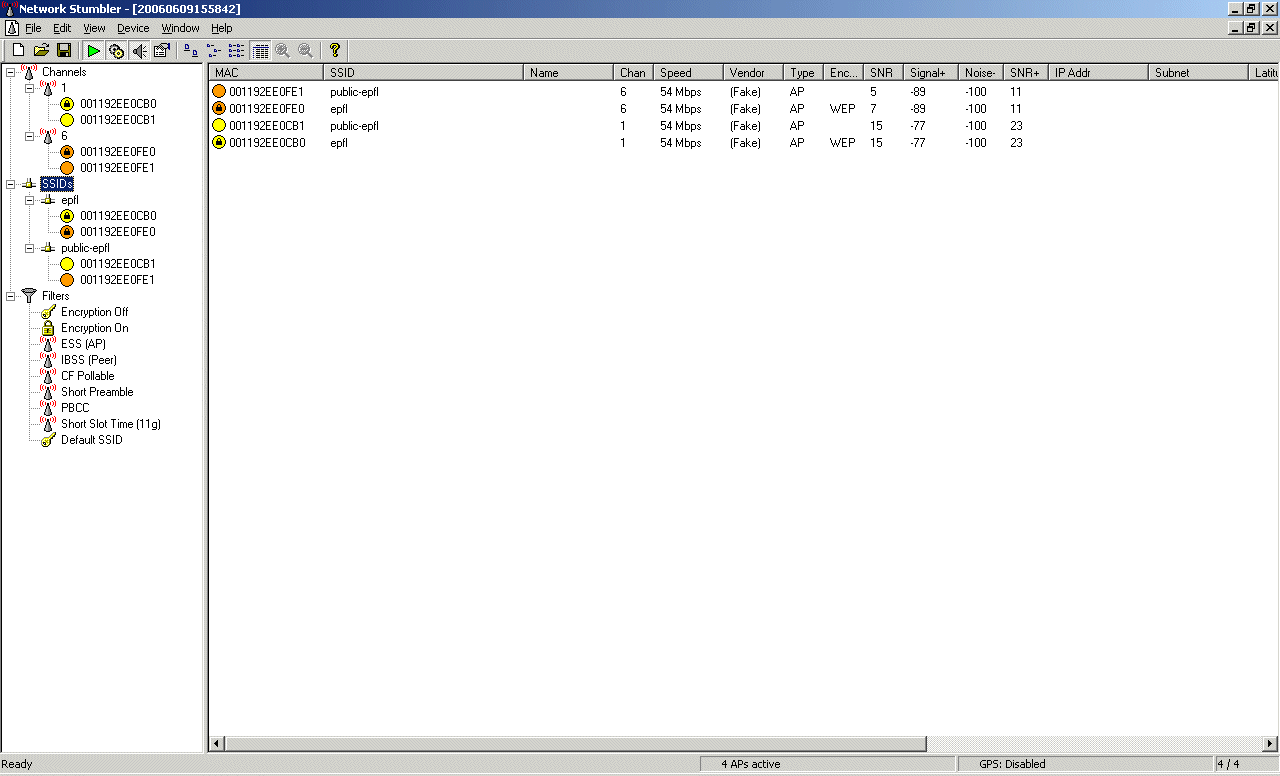Select the IBSS (Peer) filter
Screen dimensions: 1280x776
(x=88, y=360)
